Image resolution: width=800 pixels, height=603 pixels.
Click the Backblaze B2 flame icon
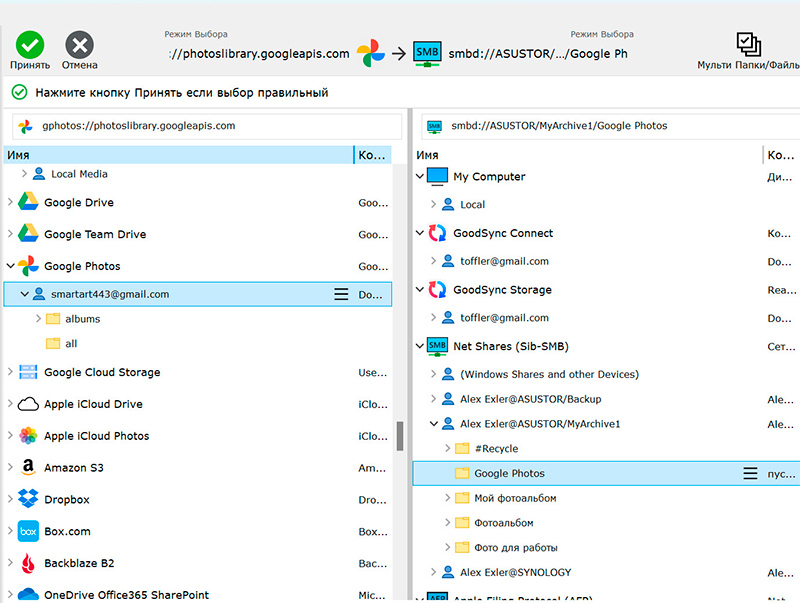coord(28,564)
